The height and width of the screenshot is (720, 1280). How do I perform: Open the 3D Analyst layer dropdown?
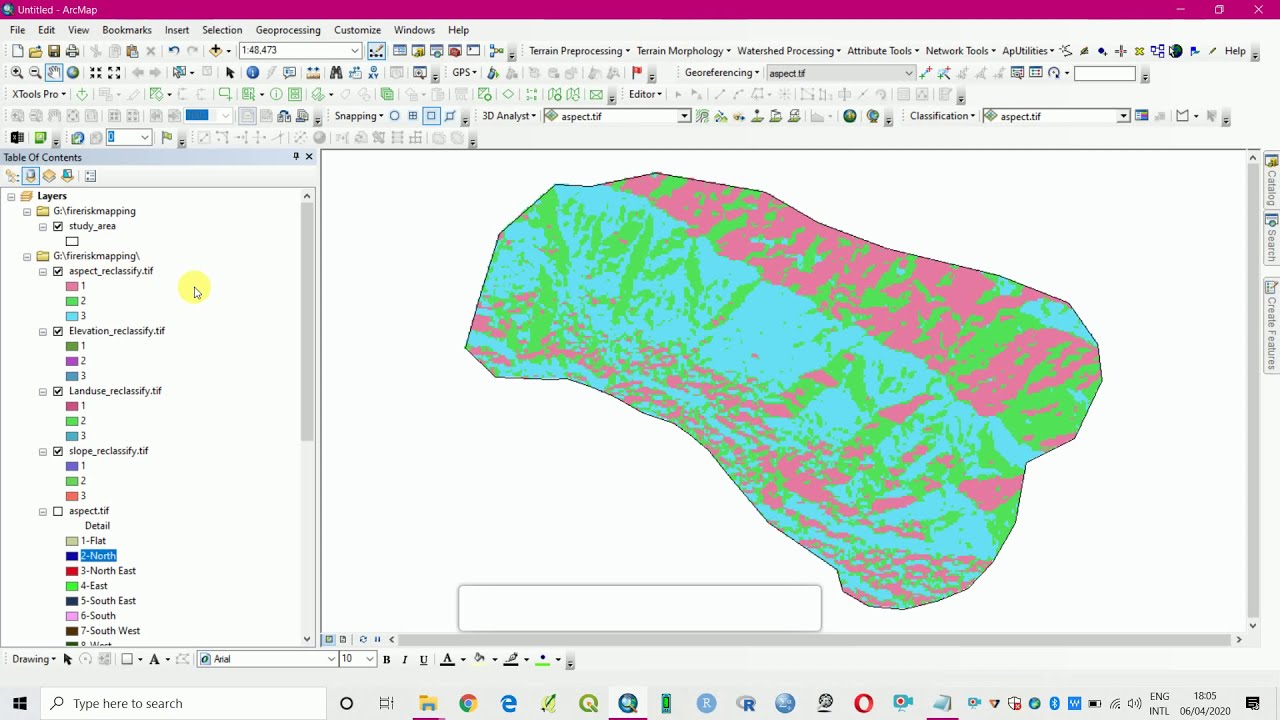point(684,116)
